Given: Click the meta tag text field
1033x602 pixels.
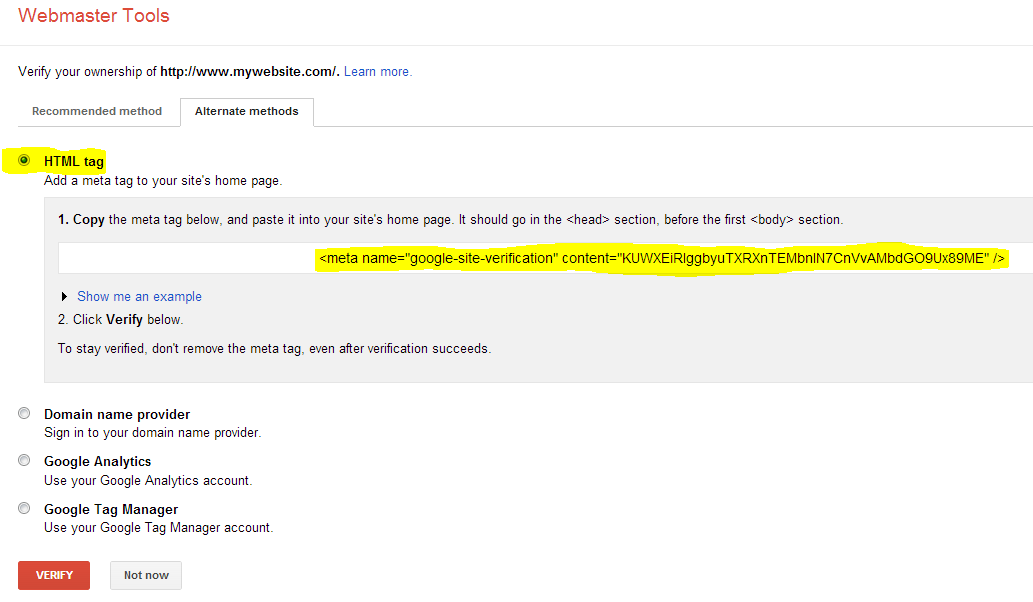Looking at the screenshot, I should tap(545, 258).
